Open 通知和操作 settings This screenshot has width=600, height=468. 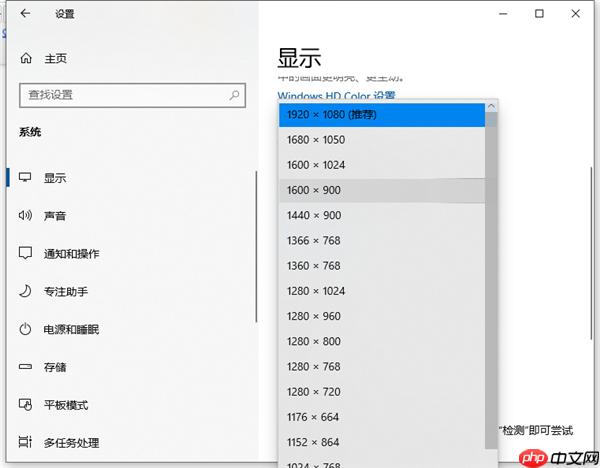(72, 253)
